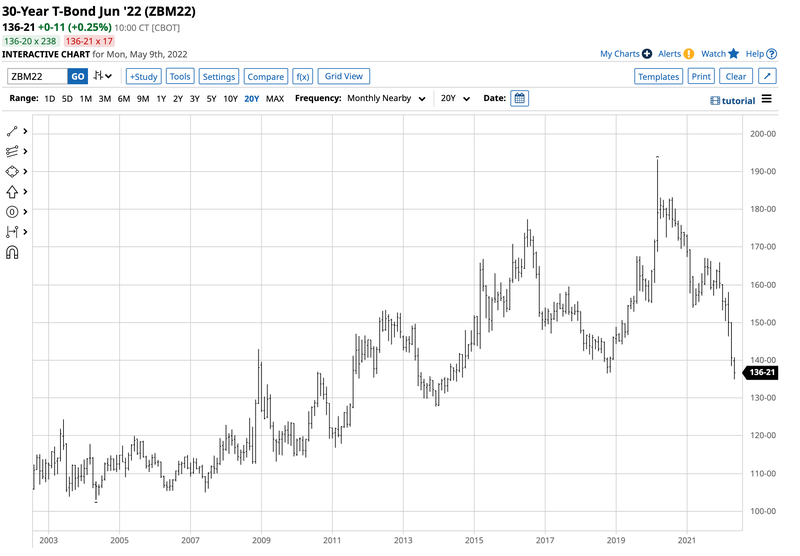Select the 10Y range
Image resolution: width=800 pixels, height=556 pixels.
coord(231,98)
